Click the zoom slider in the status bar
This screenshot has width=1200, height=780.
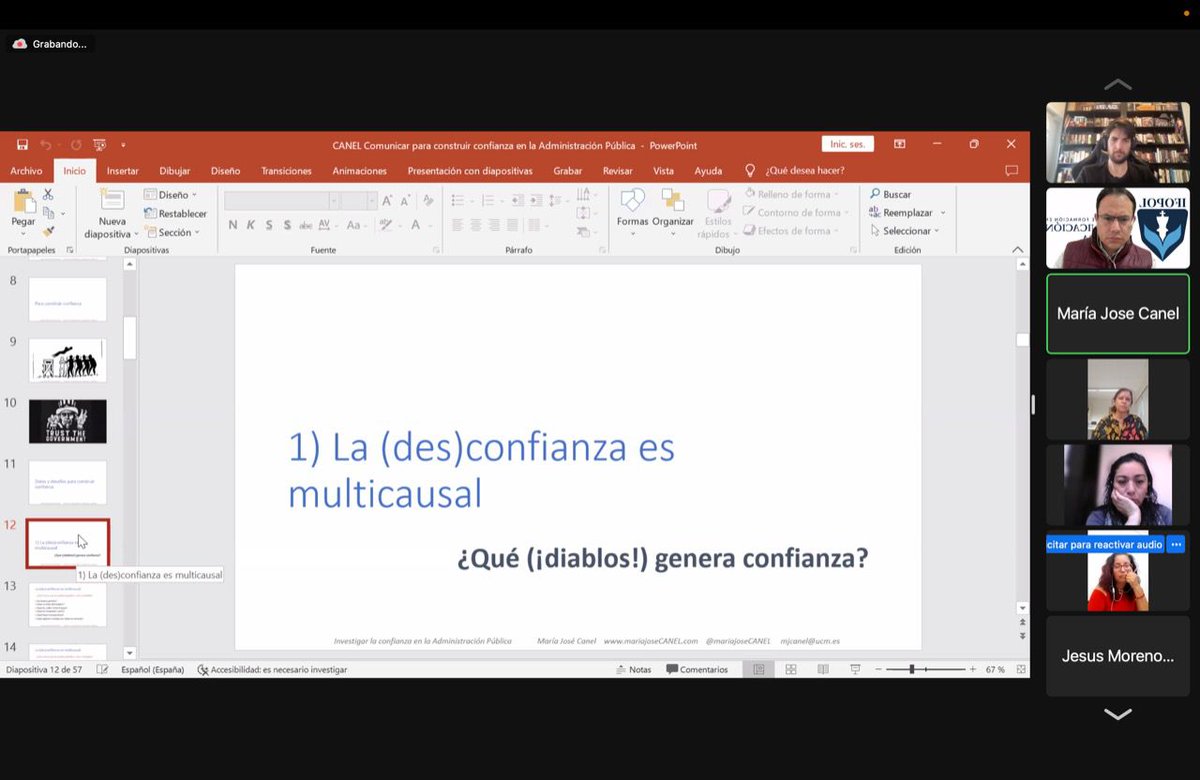point(925,669)
